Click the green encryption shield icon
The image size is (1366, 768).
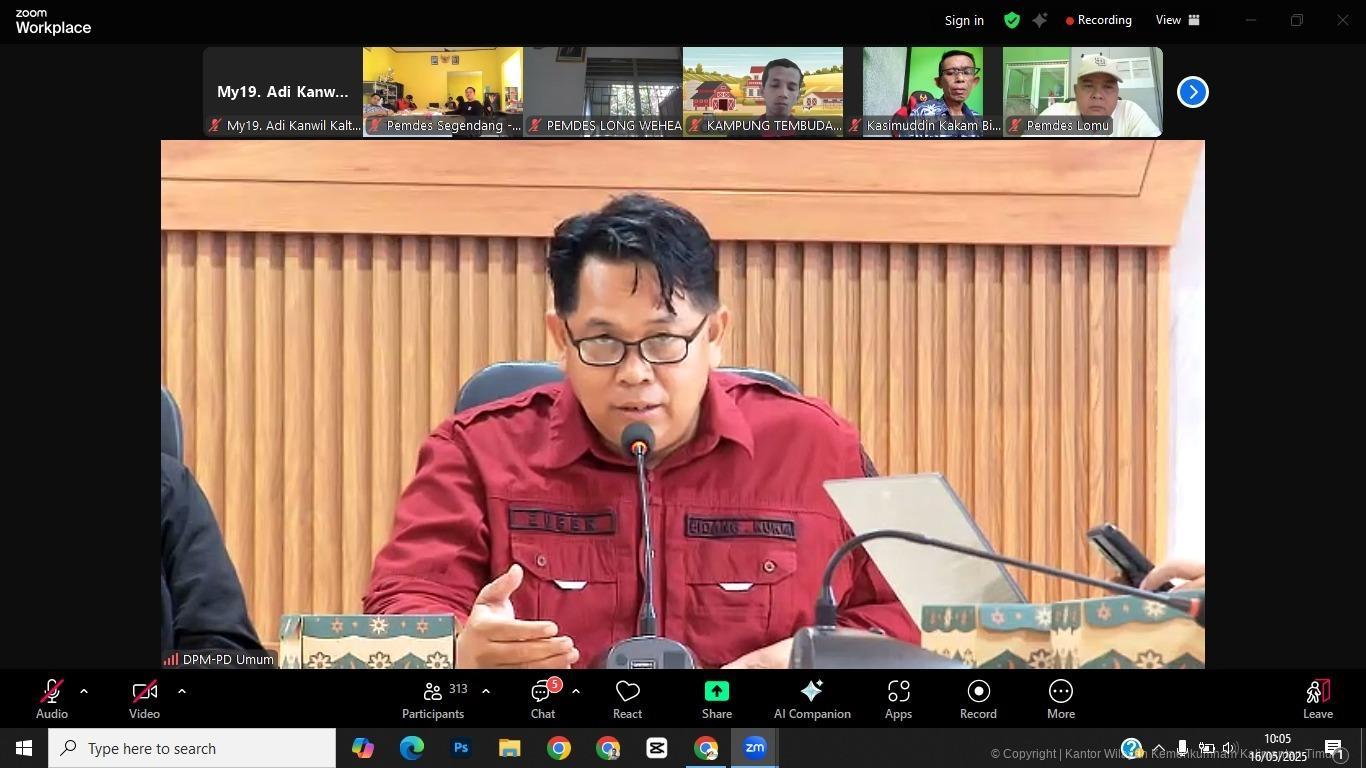(1012, 20)
